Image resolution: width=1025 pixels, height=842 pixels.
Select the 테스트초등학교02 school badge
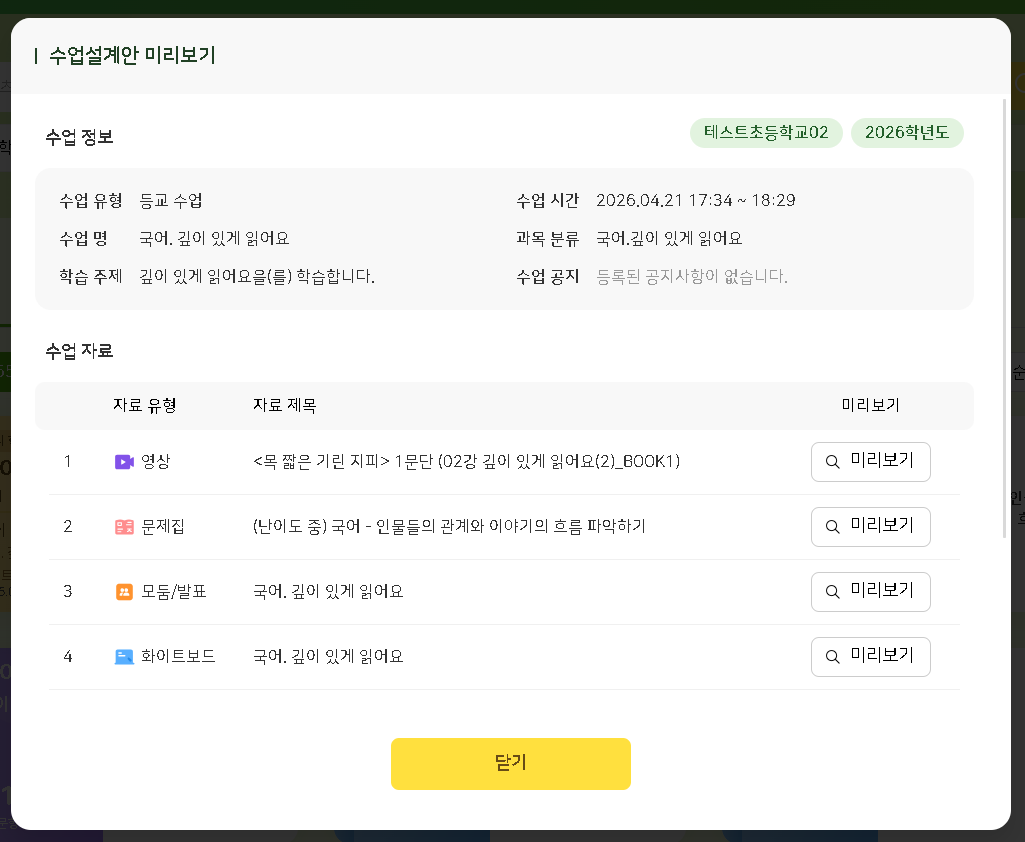click(x=766, y=133)
